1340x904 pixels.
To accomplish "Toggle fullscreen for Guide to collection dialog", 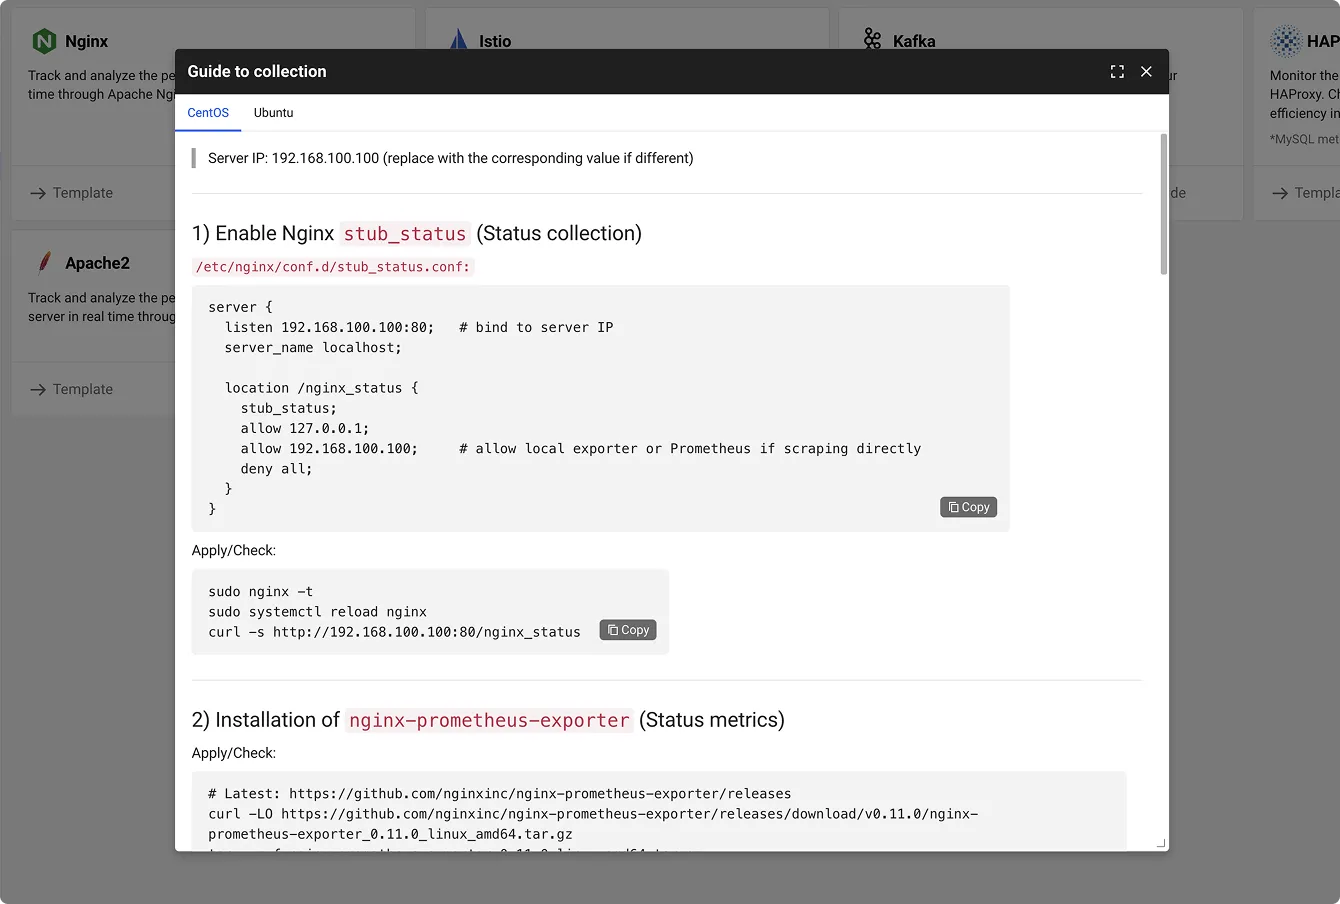I will pyautogui.click(x=1117, y=72).
